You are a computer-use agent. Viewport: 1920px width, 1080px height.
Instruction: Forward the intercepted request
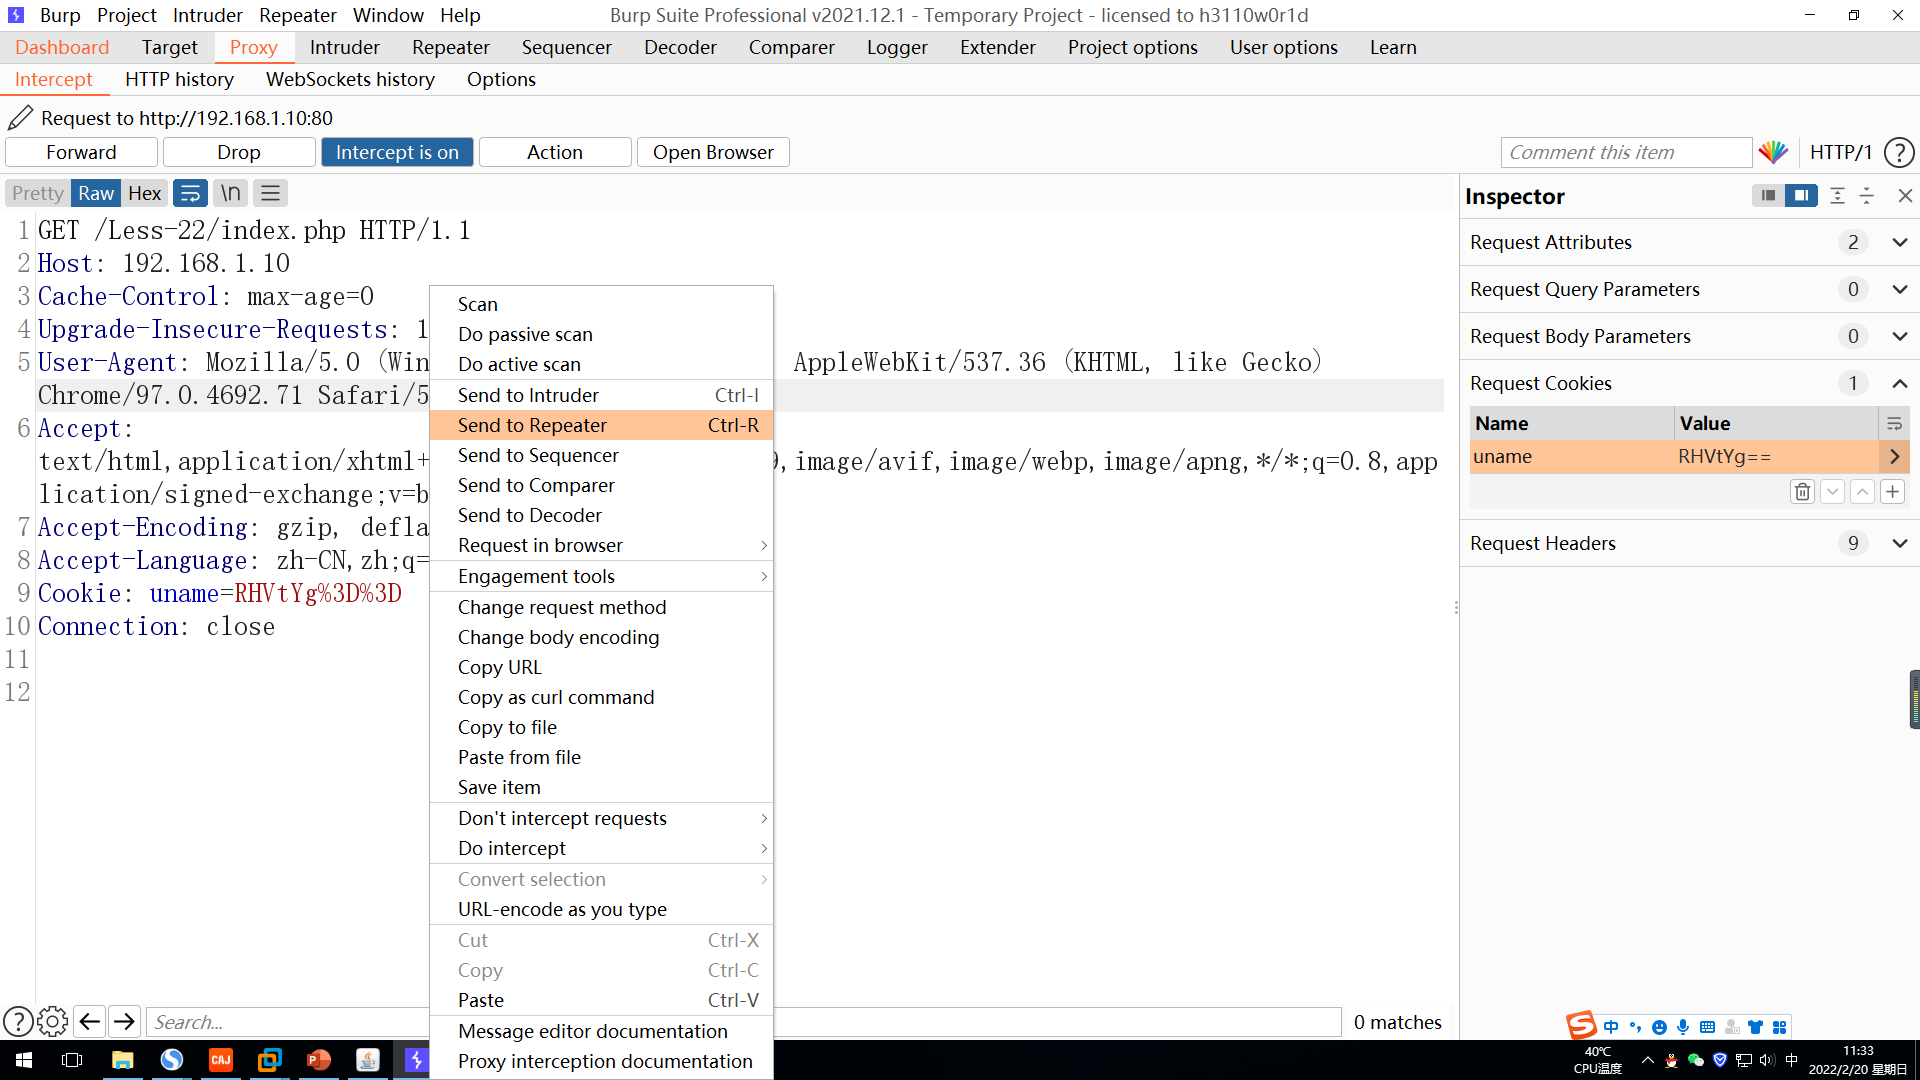point(81,152)
